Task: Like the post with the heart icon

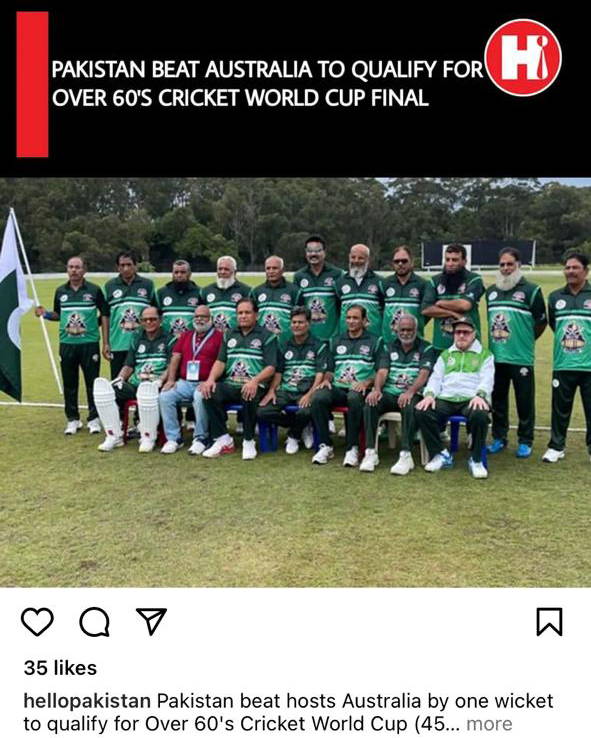Action: click(x=37, y=622)
